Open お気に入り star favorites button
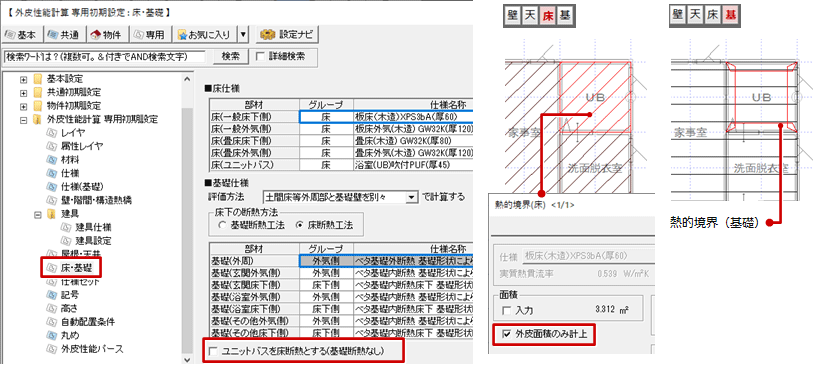Viewport: 813px width, 365px height. coord(204,35)
